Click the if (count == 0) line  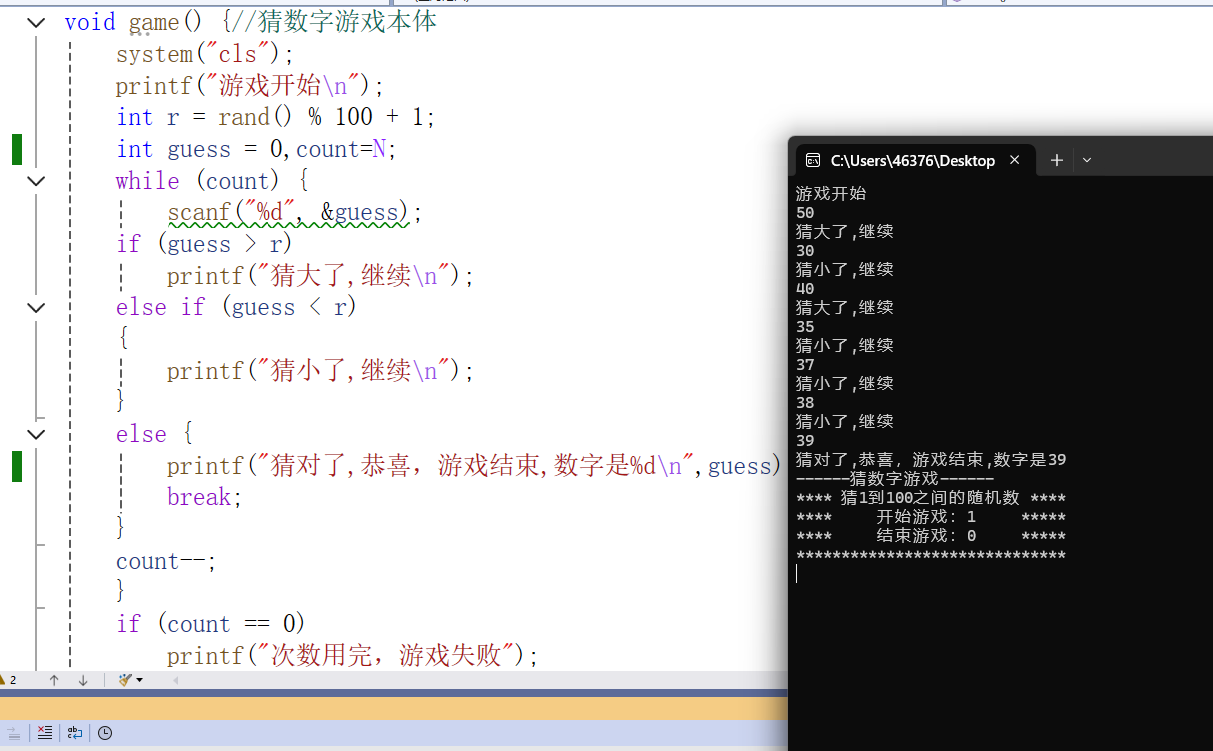tap(211, 624)
